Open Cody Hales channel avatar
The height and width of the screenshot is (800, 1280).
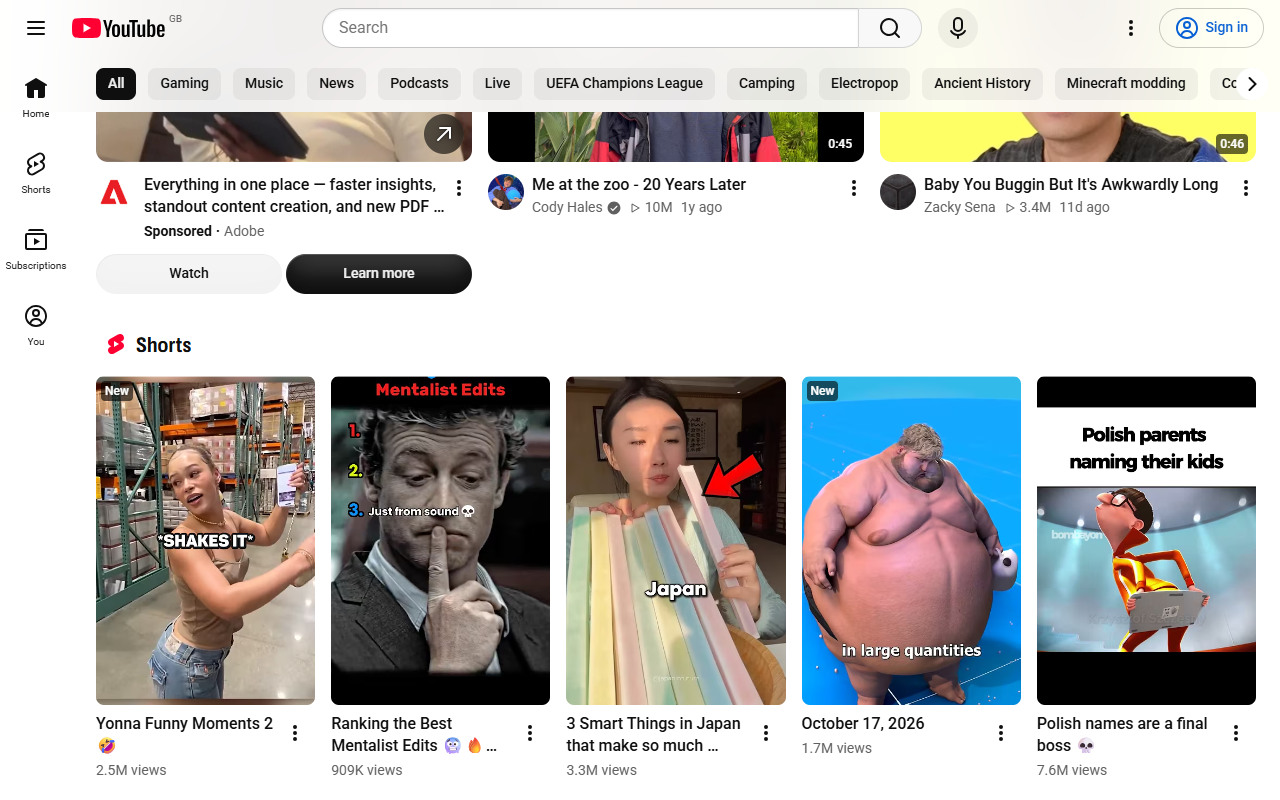506,192
